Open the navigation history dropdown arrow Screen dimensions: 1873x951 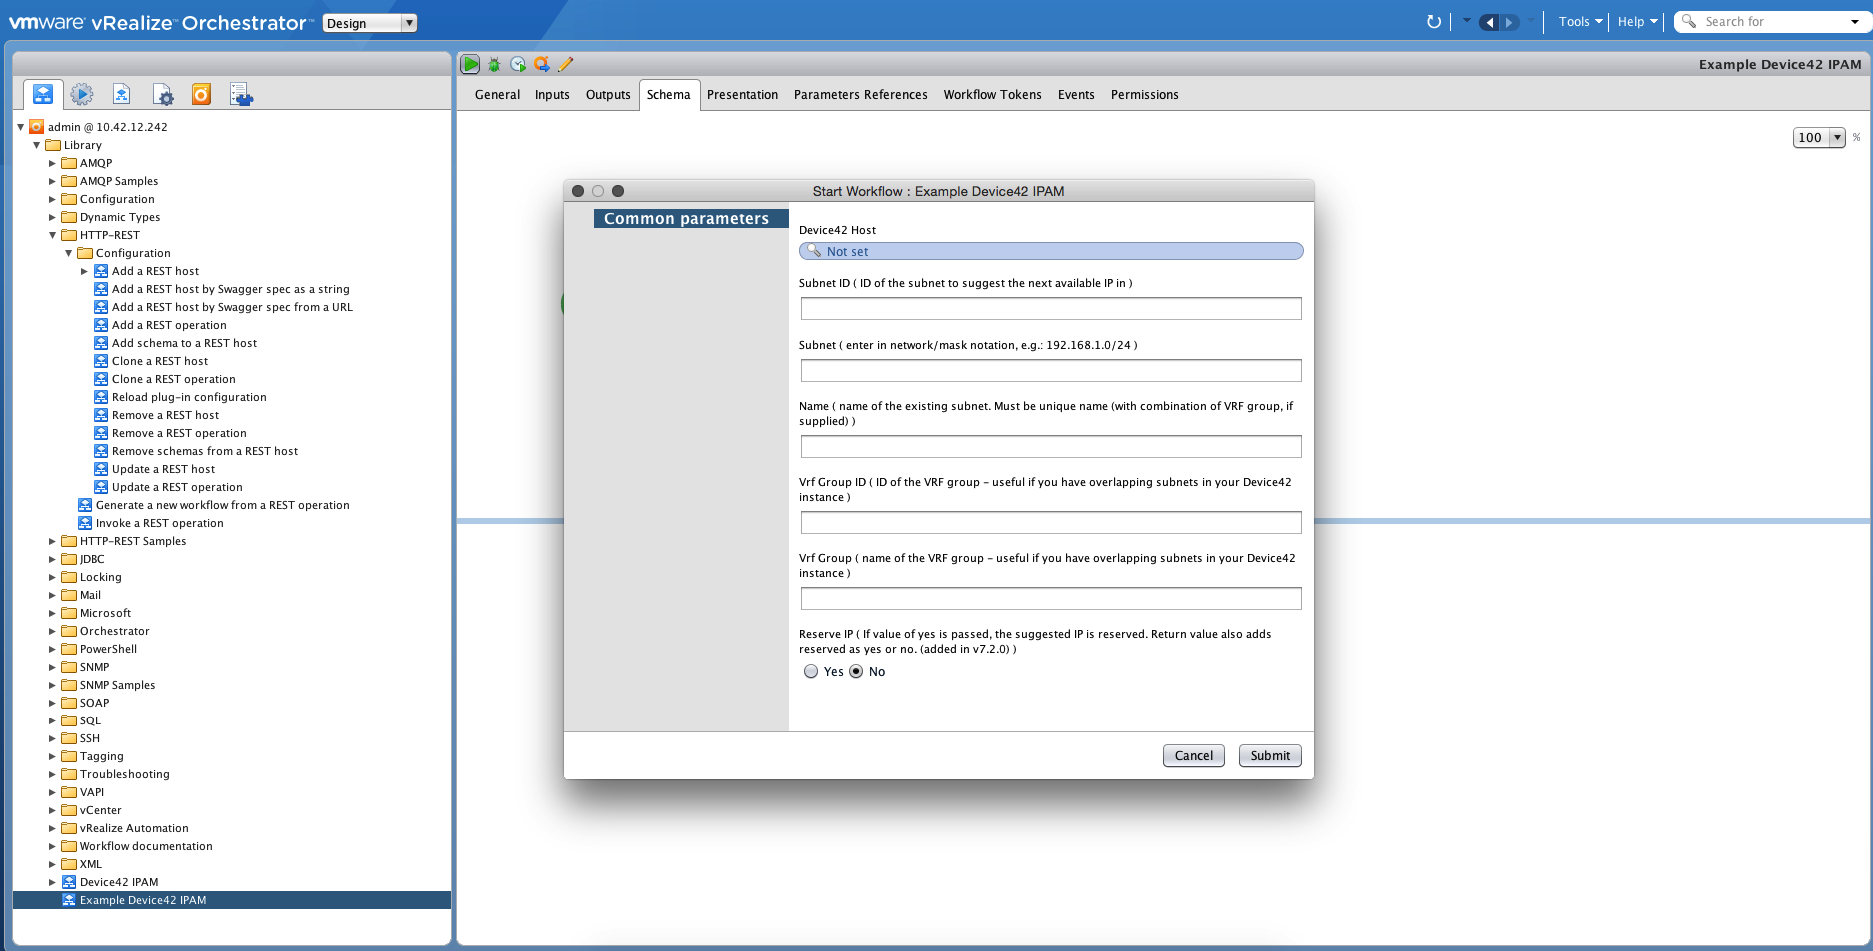coord(1467,21)
